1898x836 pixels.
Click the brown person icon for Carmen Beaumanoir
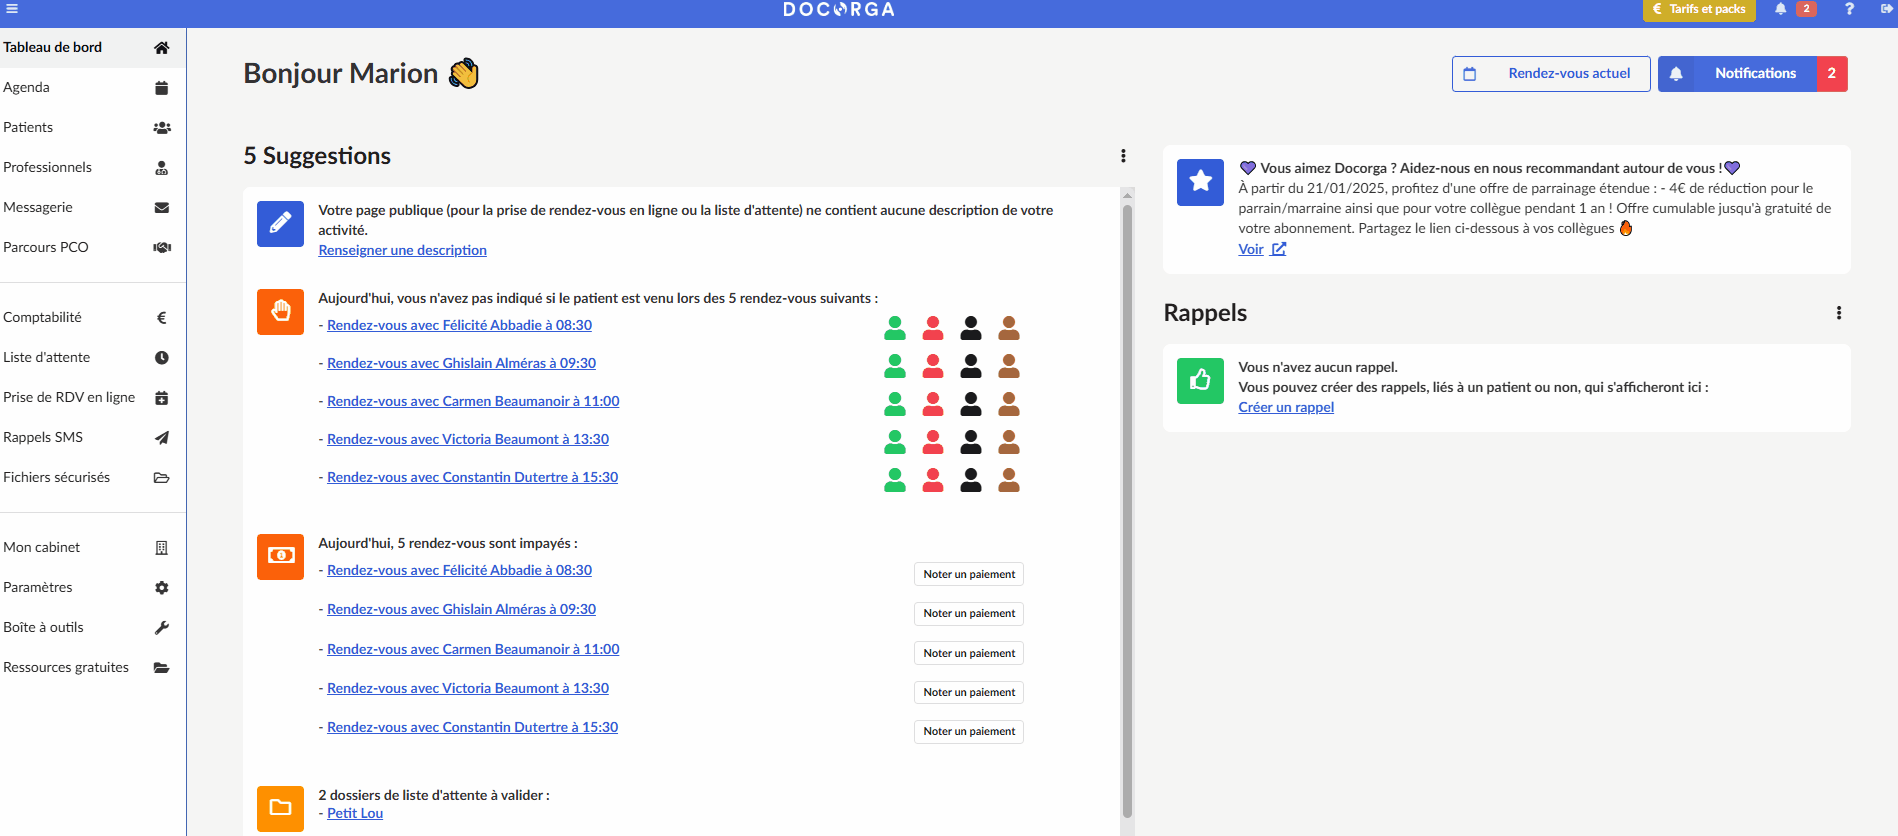coord(1009,404)
